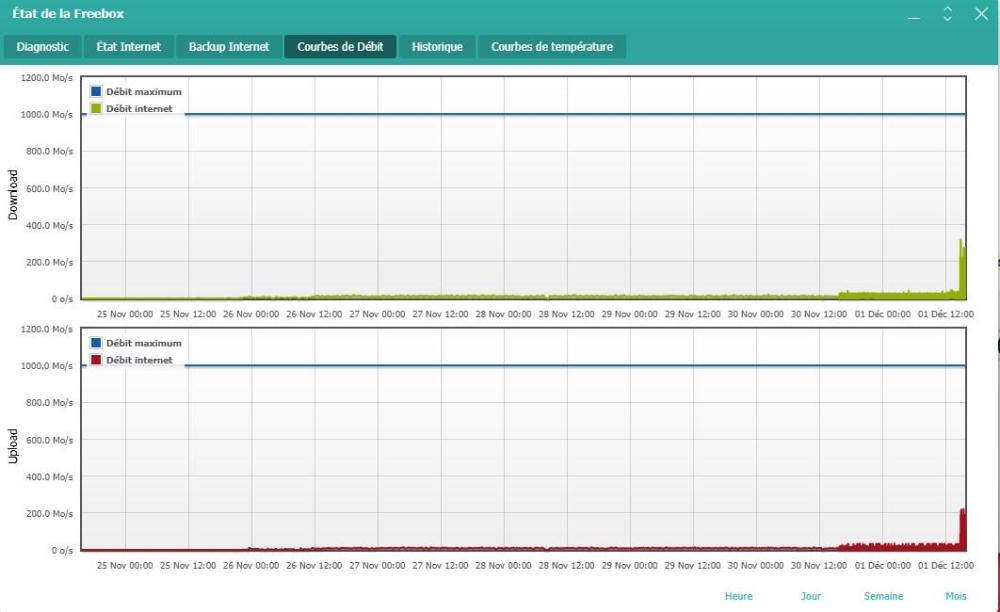Screen dimensions: 1000x612
Task: Click the up-down chevron window resize icon
Action: [947, 14]
